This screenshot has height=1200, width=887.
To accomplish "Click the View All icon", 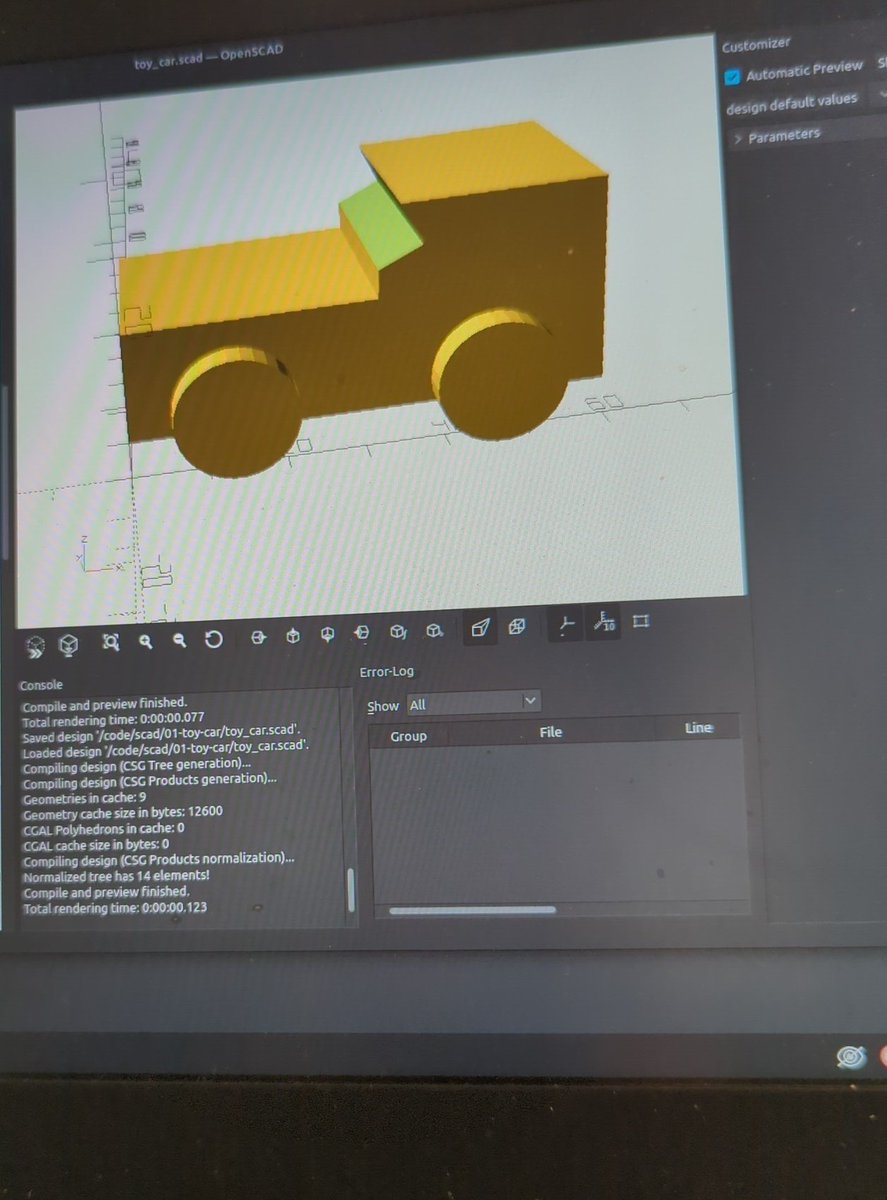I will tap(111, 642).
